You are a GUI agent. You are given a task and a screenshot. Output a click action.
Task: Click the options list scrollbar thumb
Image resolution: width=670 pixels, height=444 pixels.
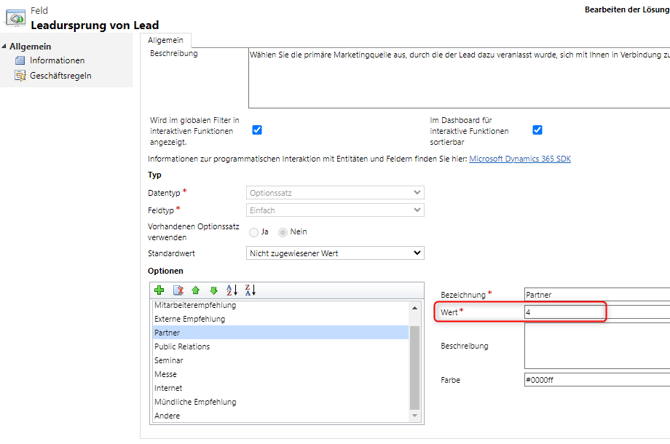point(414,368)
